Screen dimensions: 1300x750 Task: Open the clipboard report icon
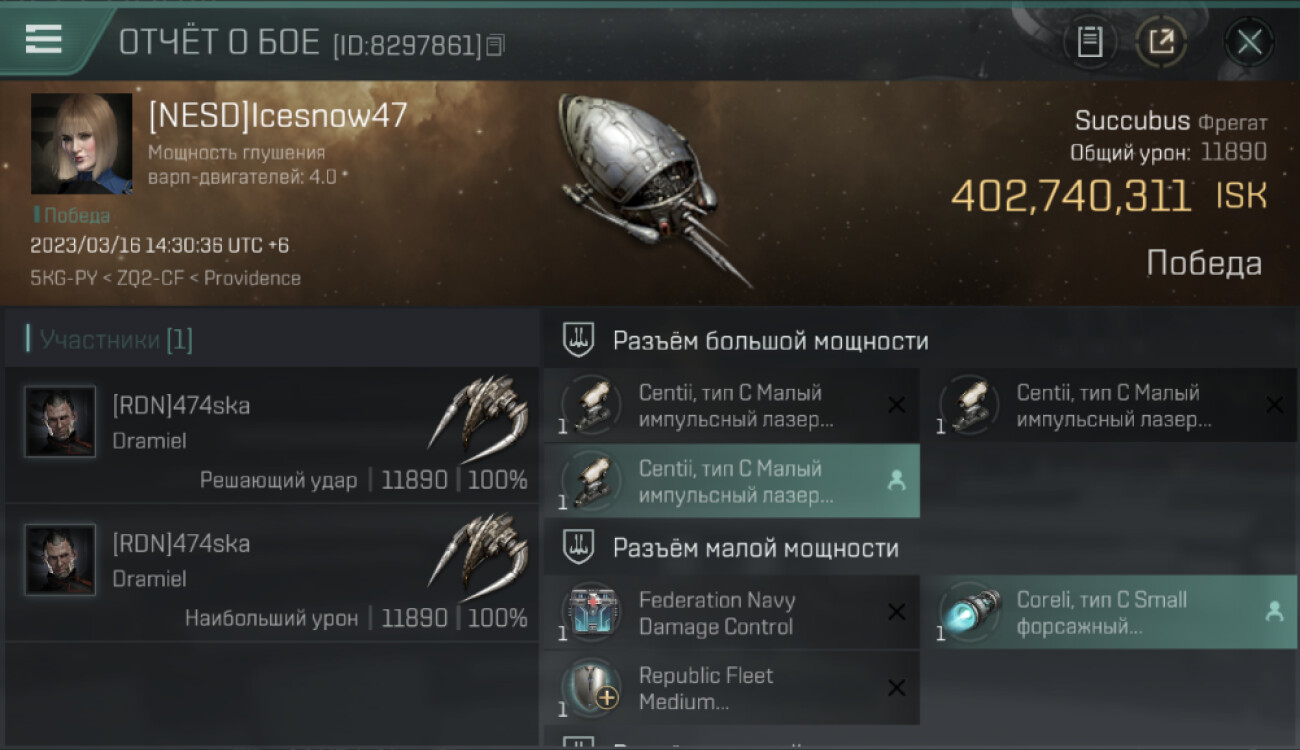[x=1090, y=42]
